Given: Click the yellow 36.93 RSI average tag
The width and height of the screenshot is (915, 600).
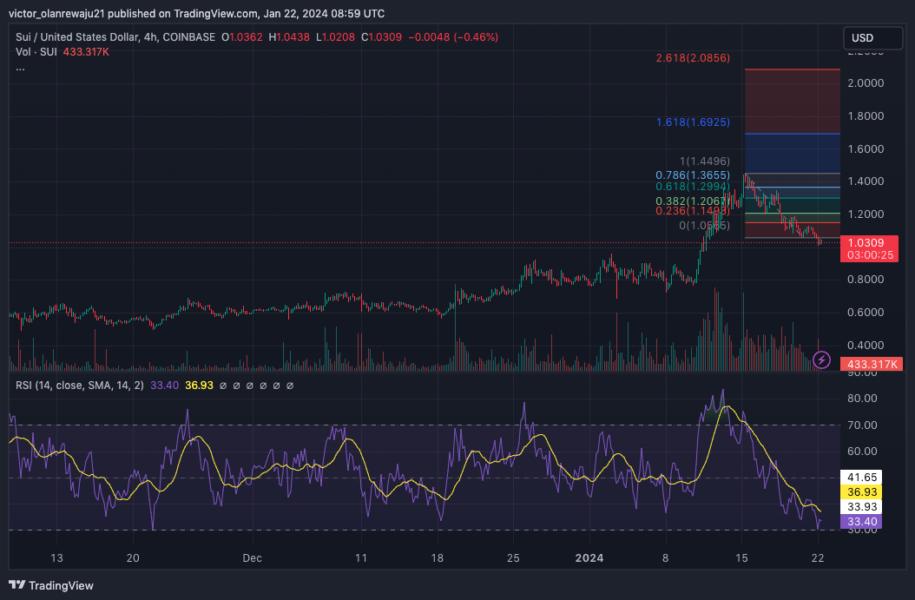Looking at the screenshot, I should (861, 492).
